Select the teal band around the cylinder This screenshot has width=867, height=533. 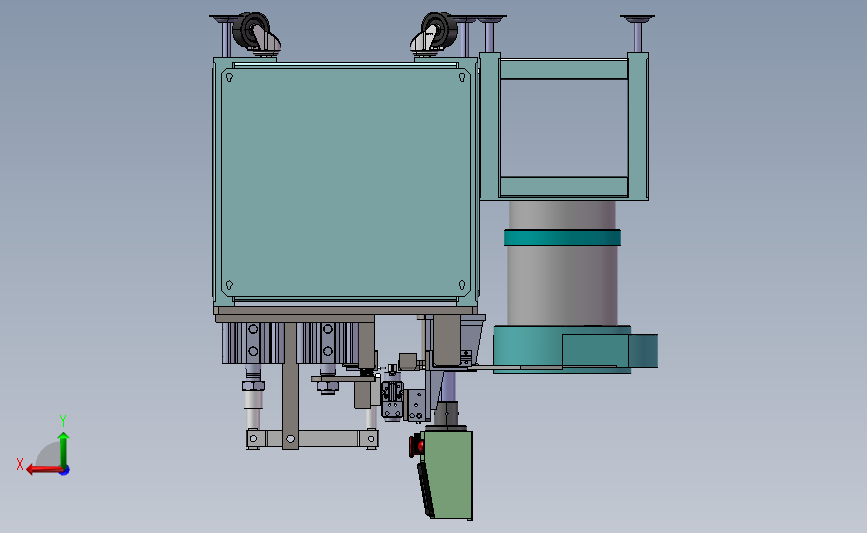(562, 238)
